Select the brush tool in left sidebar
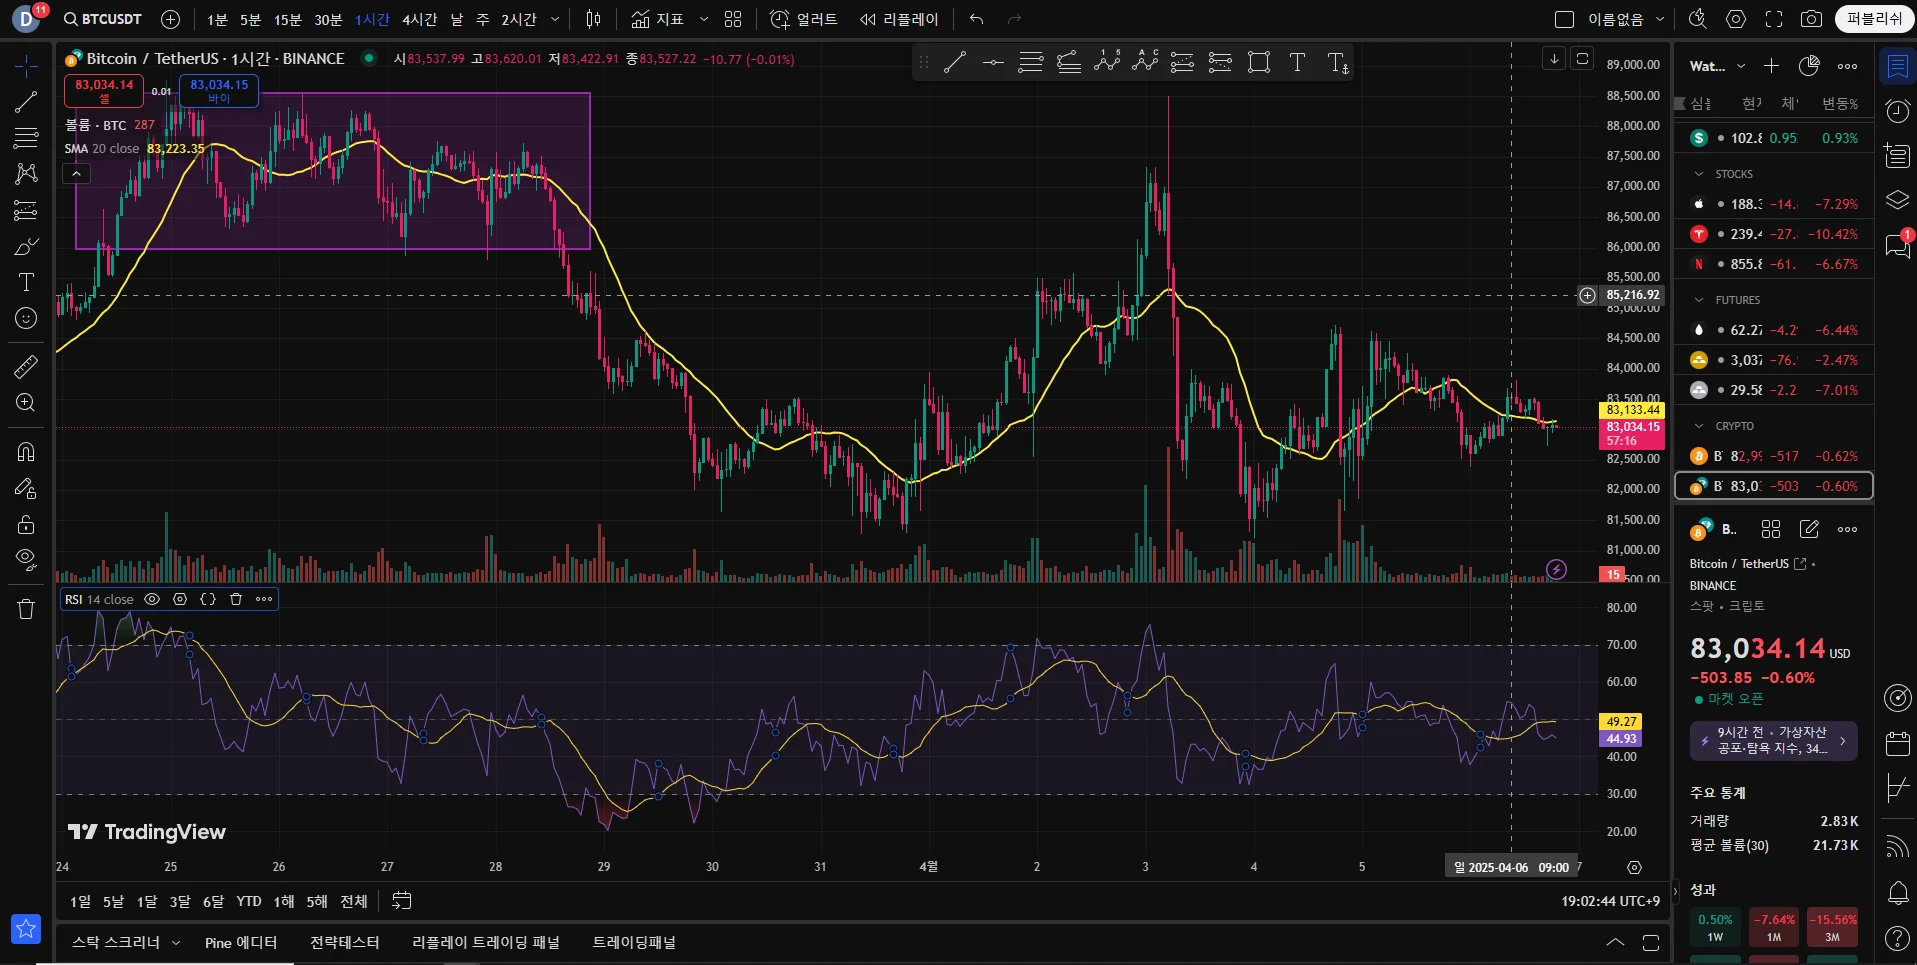 click(26, 246)
